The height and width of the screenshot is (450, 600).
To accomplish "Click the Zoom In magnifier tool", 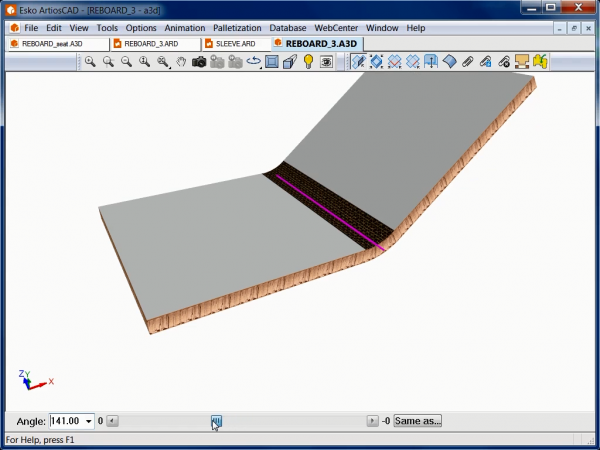I will (x=90, y=62).
